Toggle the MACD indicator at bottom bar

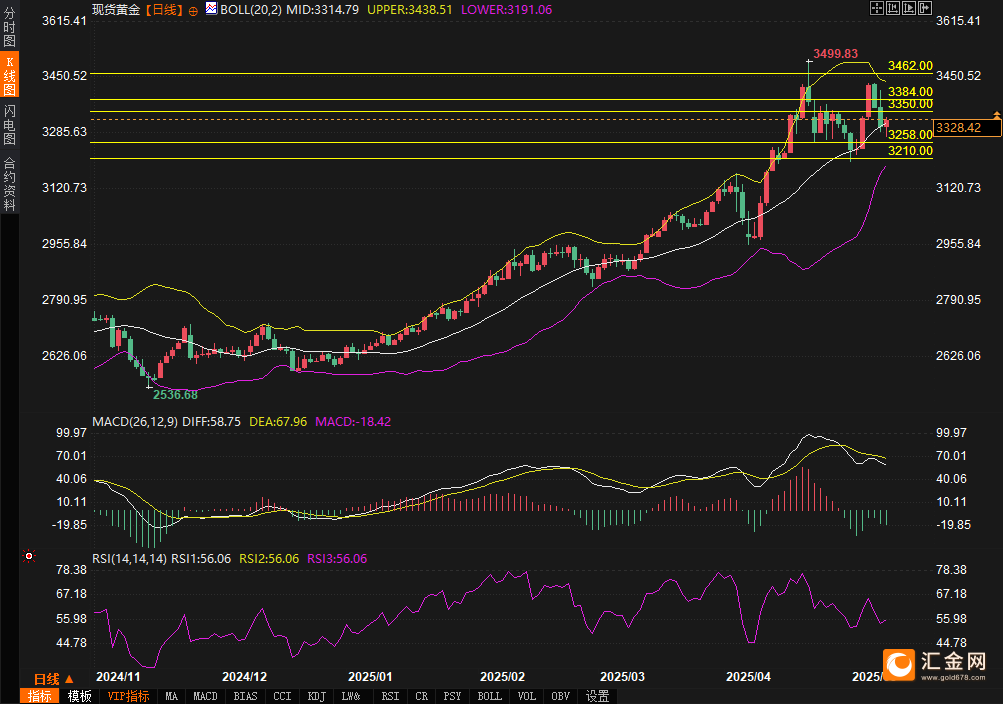tap(205, 696)
